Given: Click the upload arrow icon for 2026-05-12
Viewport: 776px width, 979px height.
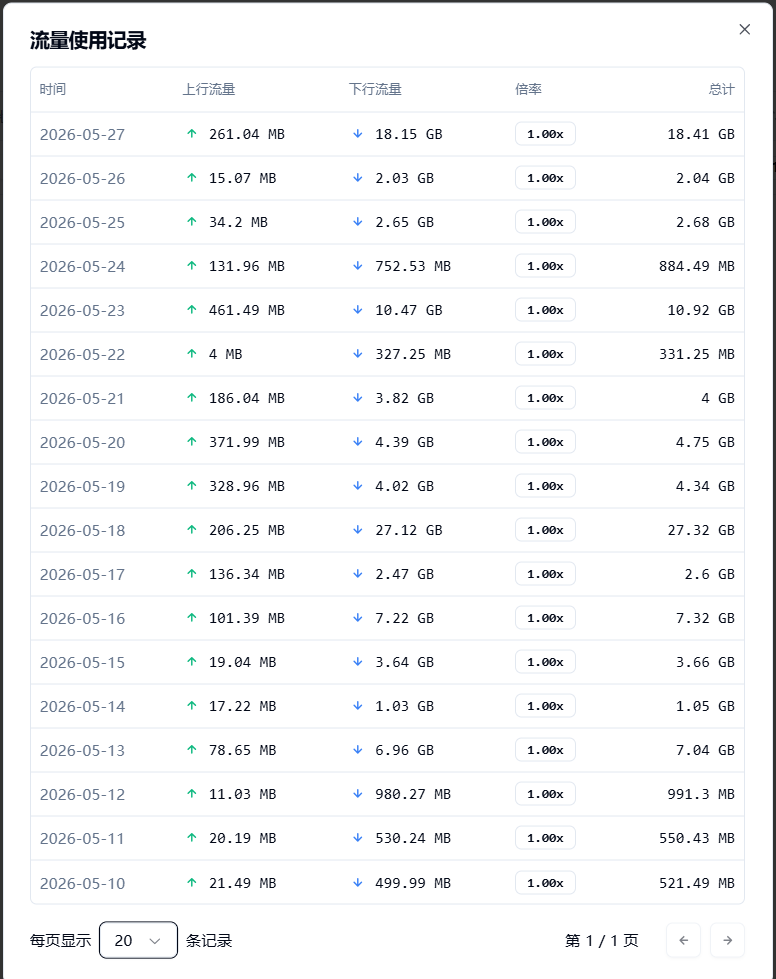Looking at the screenshot, I should click(x=192, y=794).
